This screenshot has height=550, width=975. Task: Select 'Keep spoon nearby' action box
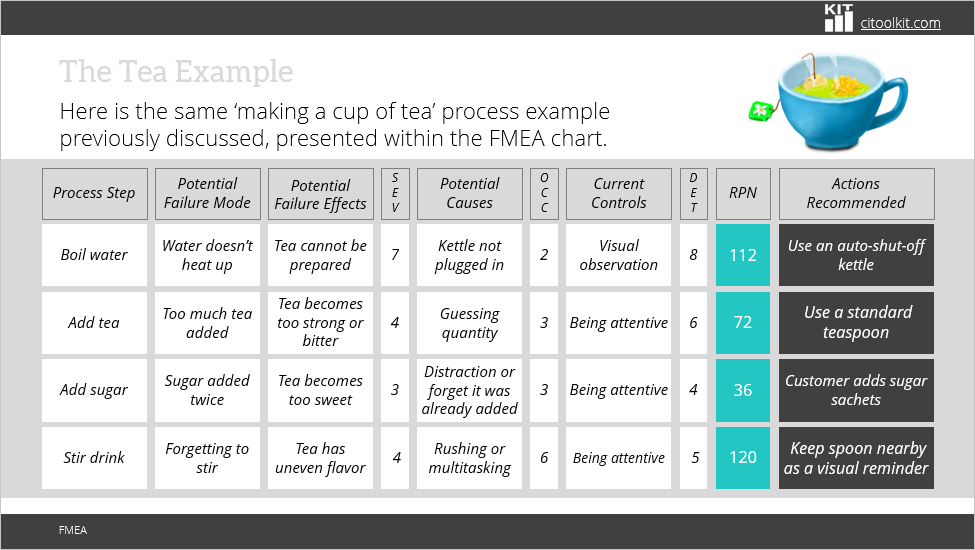(x=856, y=458)
